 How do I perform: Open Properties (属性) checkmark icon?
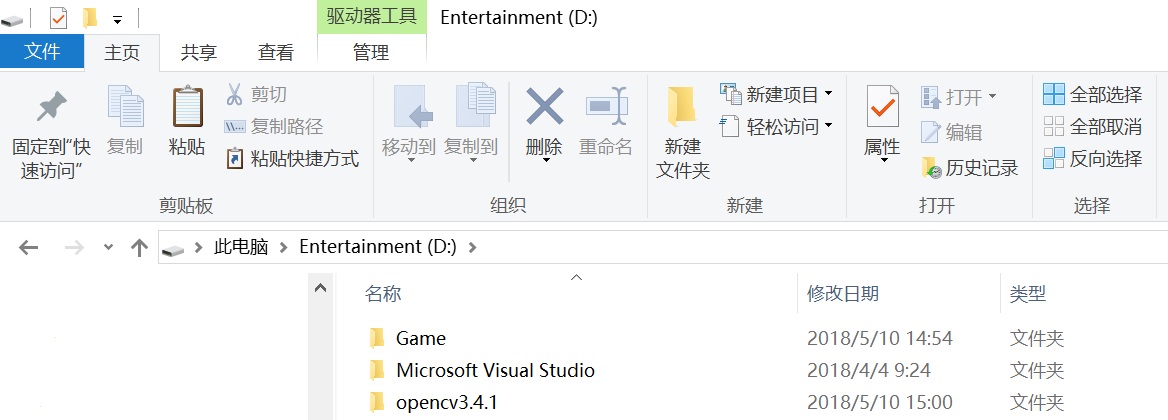[x=883, y=106]
